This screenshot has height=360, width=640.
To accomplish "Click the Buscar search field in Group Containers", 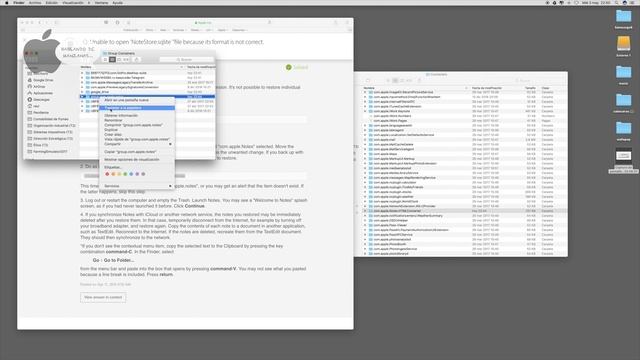I will click(x=186, y=60).
